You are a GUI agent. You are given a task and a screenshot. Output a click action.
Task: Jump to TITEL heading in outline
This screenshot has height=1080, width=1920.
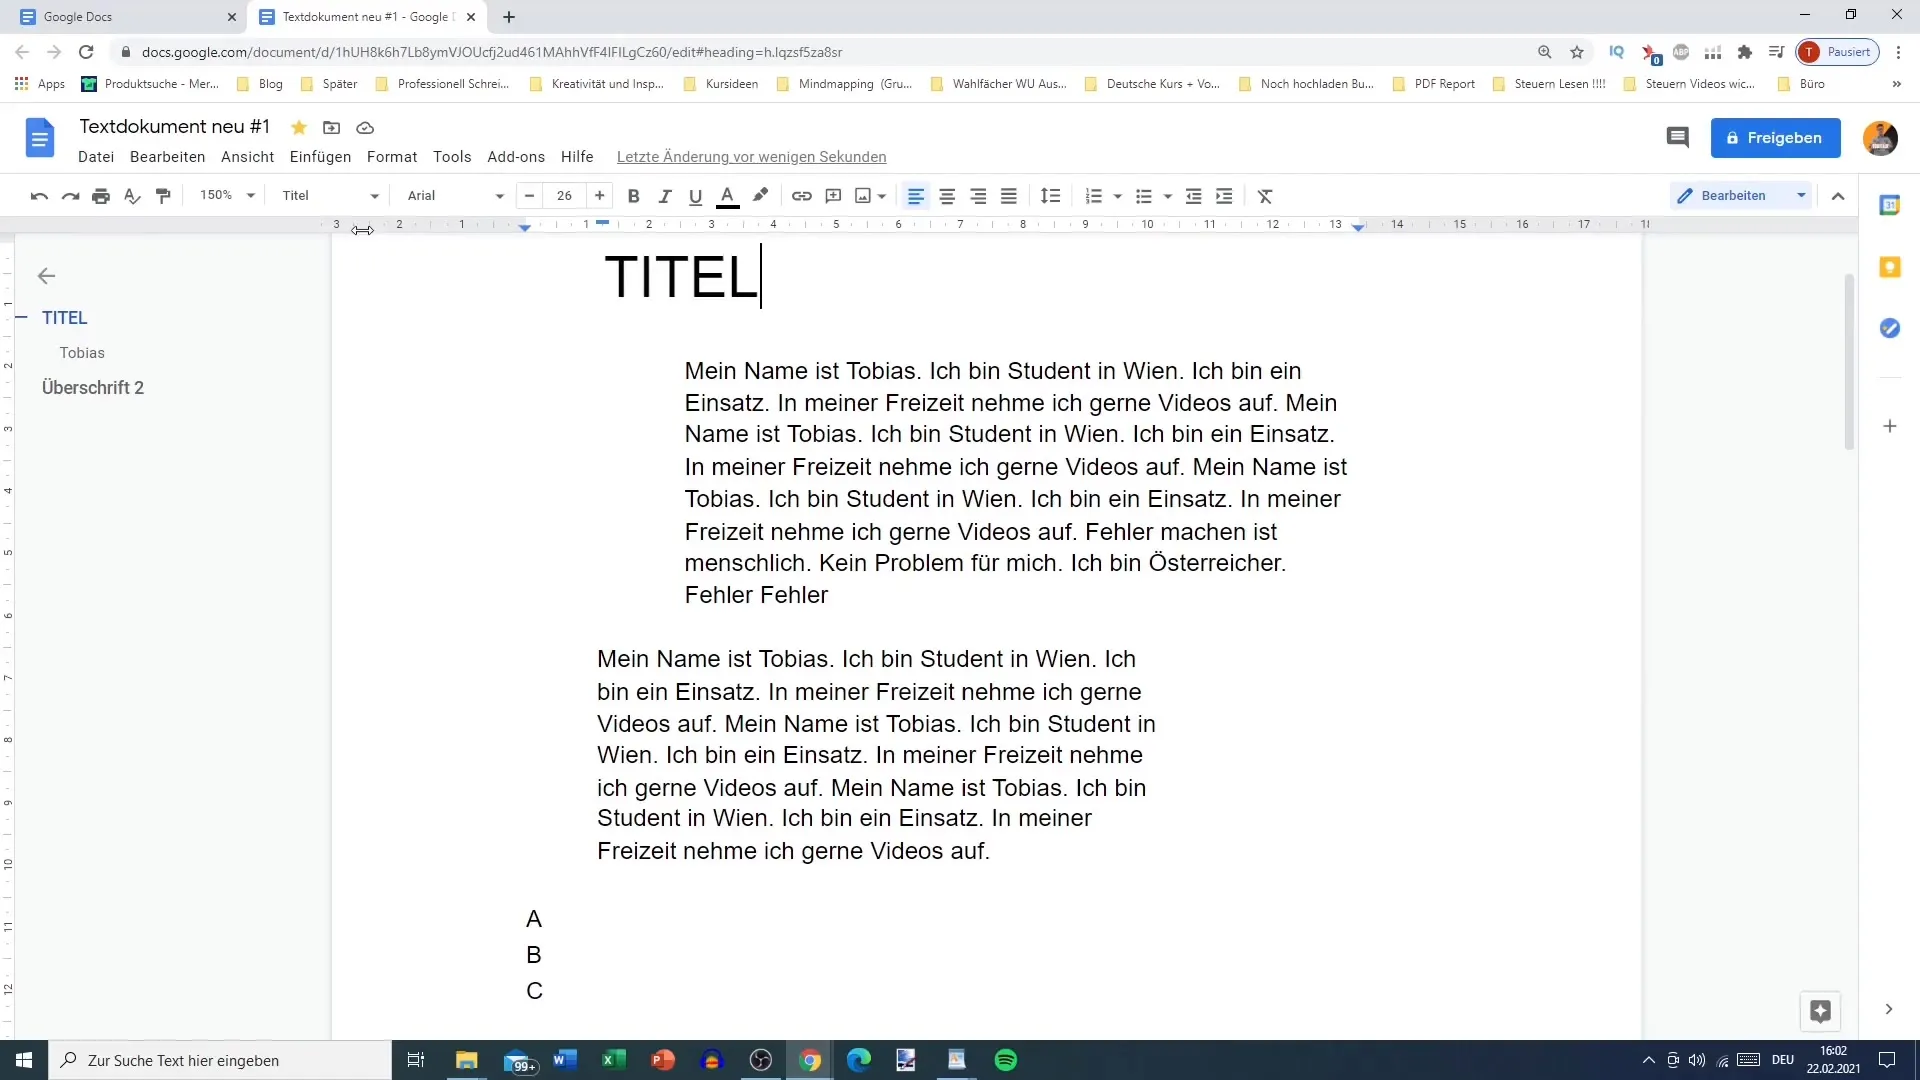pos(65,318)
